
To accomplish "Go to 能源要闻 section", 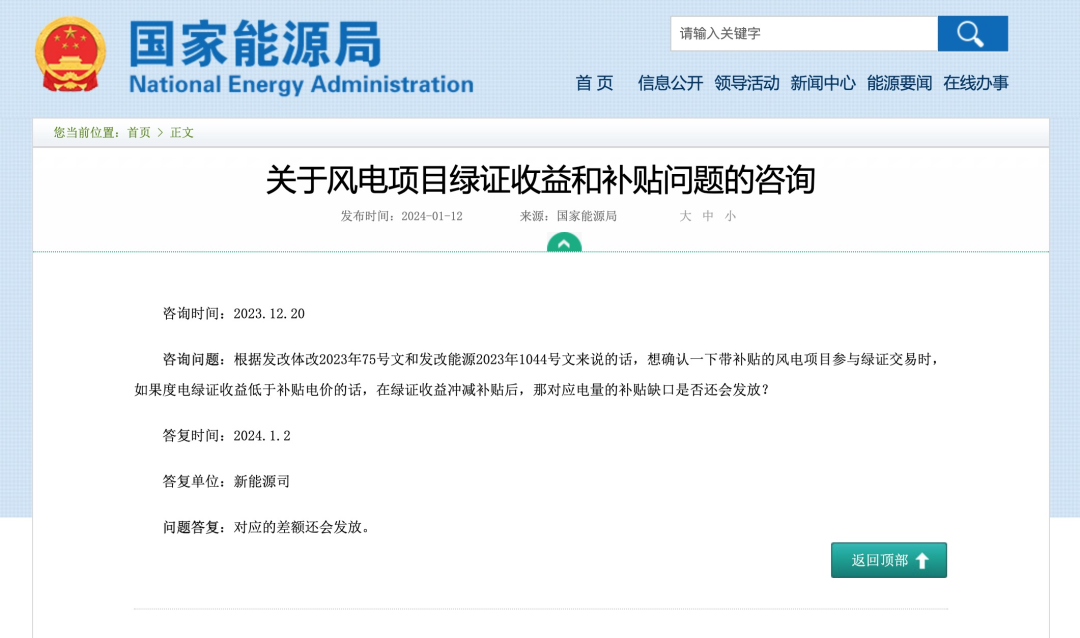I will (x=898, y=84).
